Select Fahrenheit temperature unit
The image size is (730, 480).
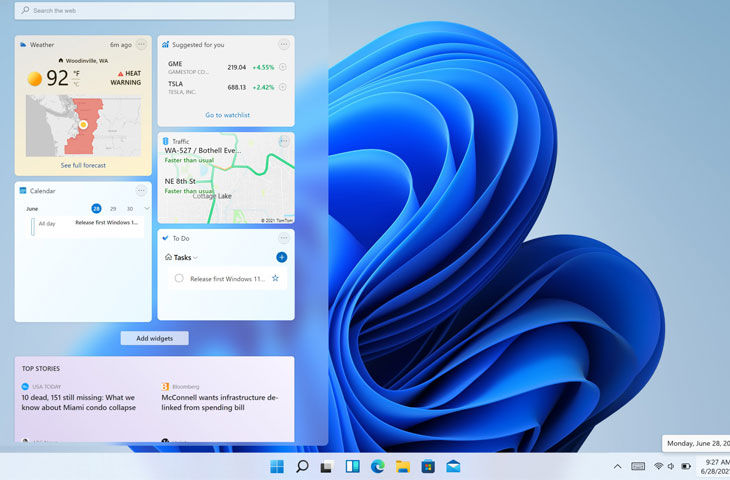point(76,73)
